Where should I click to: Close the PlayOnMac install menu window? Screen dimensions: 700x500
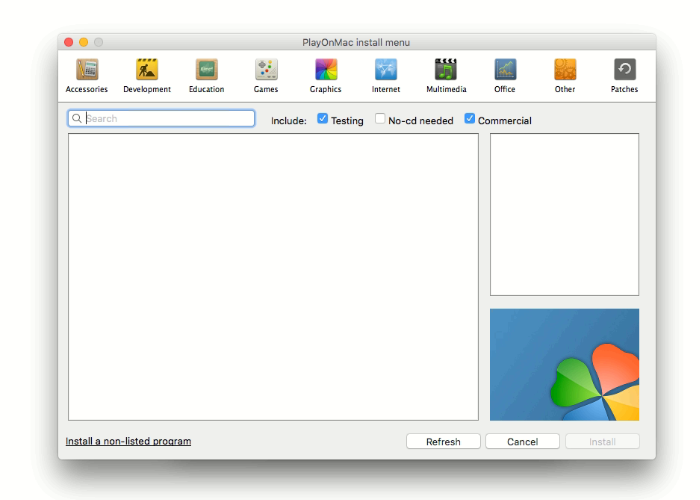pos(69,42)
